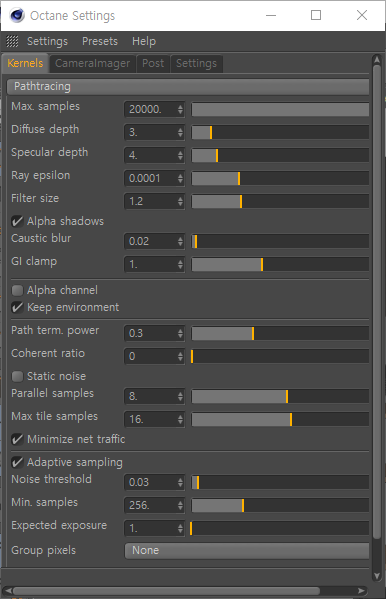Click the GI clamp slider
386x599 pixels.
pyautogui.click(x=280, y=264)
